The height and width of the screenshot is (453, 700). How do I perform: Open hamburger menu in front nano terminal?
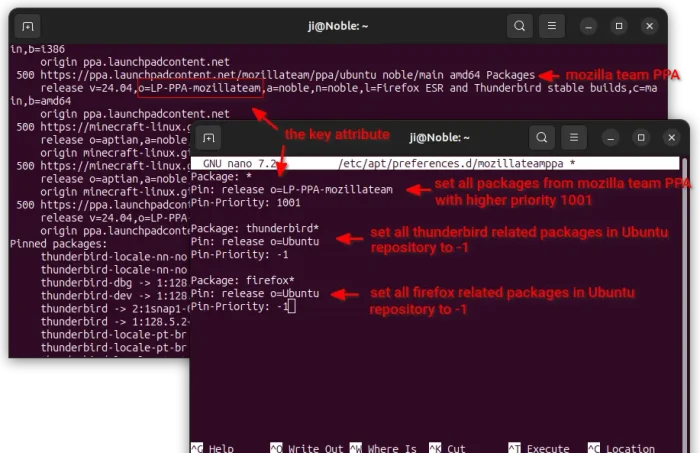[x=574, y=137]
